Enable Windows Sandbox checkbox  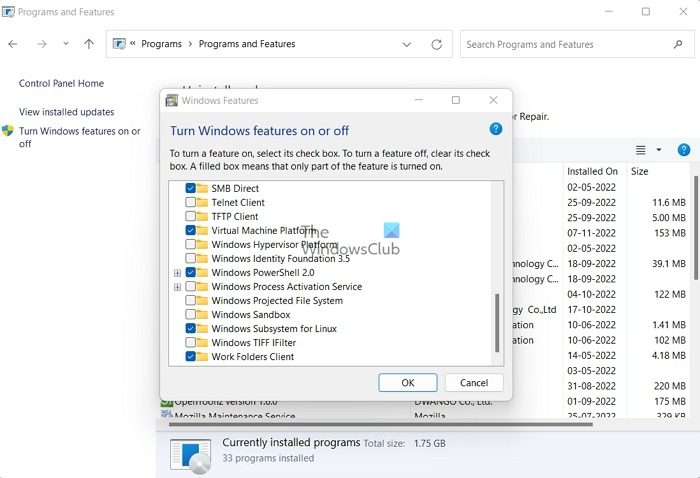click(191, 315)
